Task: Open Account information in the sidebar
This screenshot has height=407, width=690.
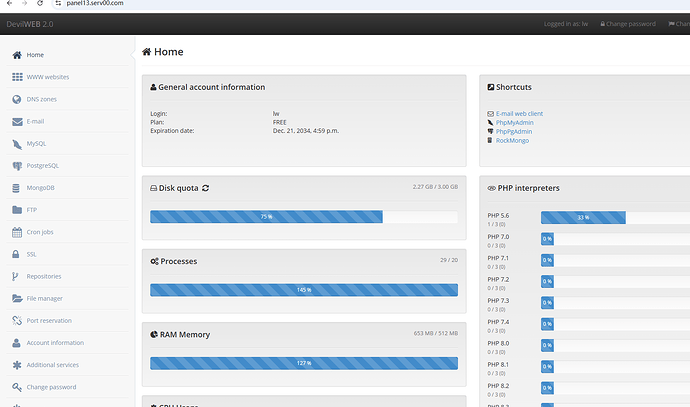Action: point(55,343)
